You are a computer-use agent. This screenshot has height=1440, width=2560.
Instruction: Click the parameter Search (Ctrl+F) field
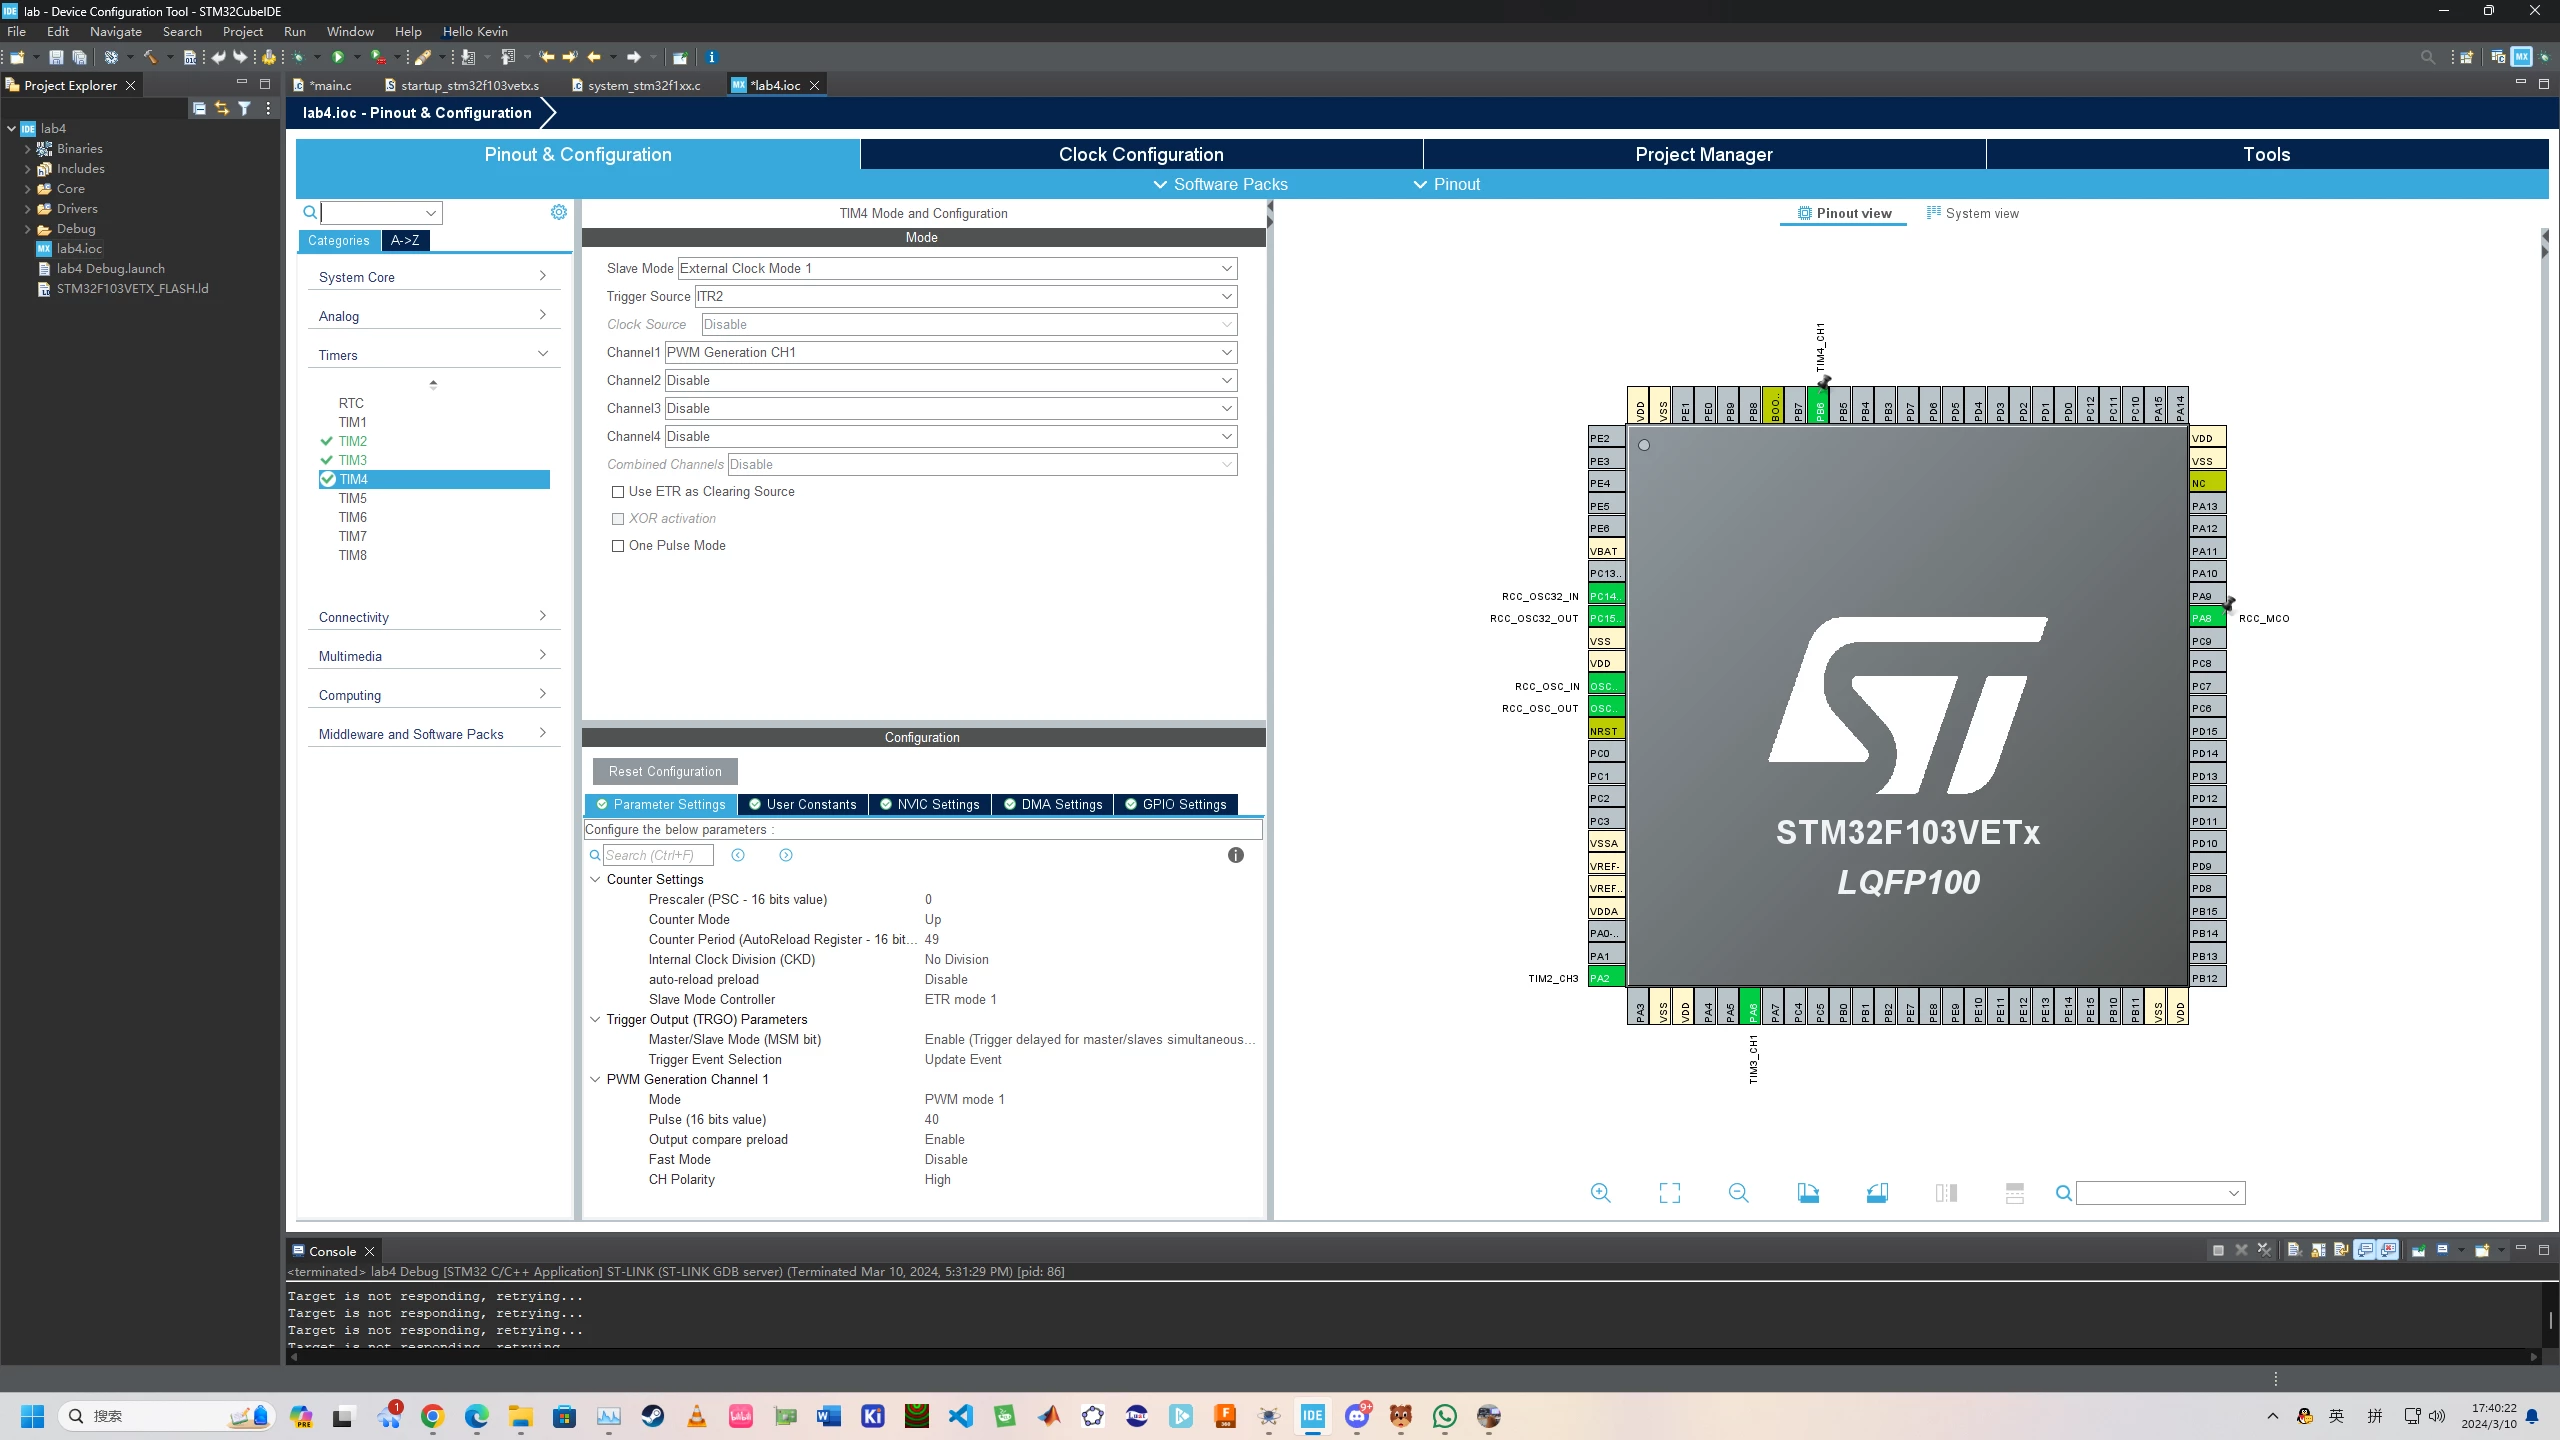click(x=658, y=855)
